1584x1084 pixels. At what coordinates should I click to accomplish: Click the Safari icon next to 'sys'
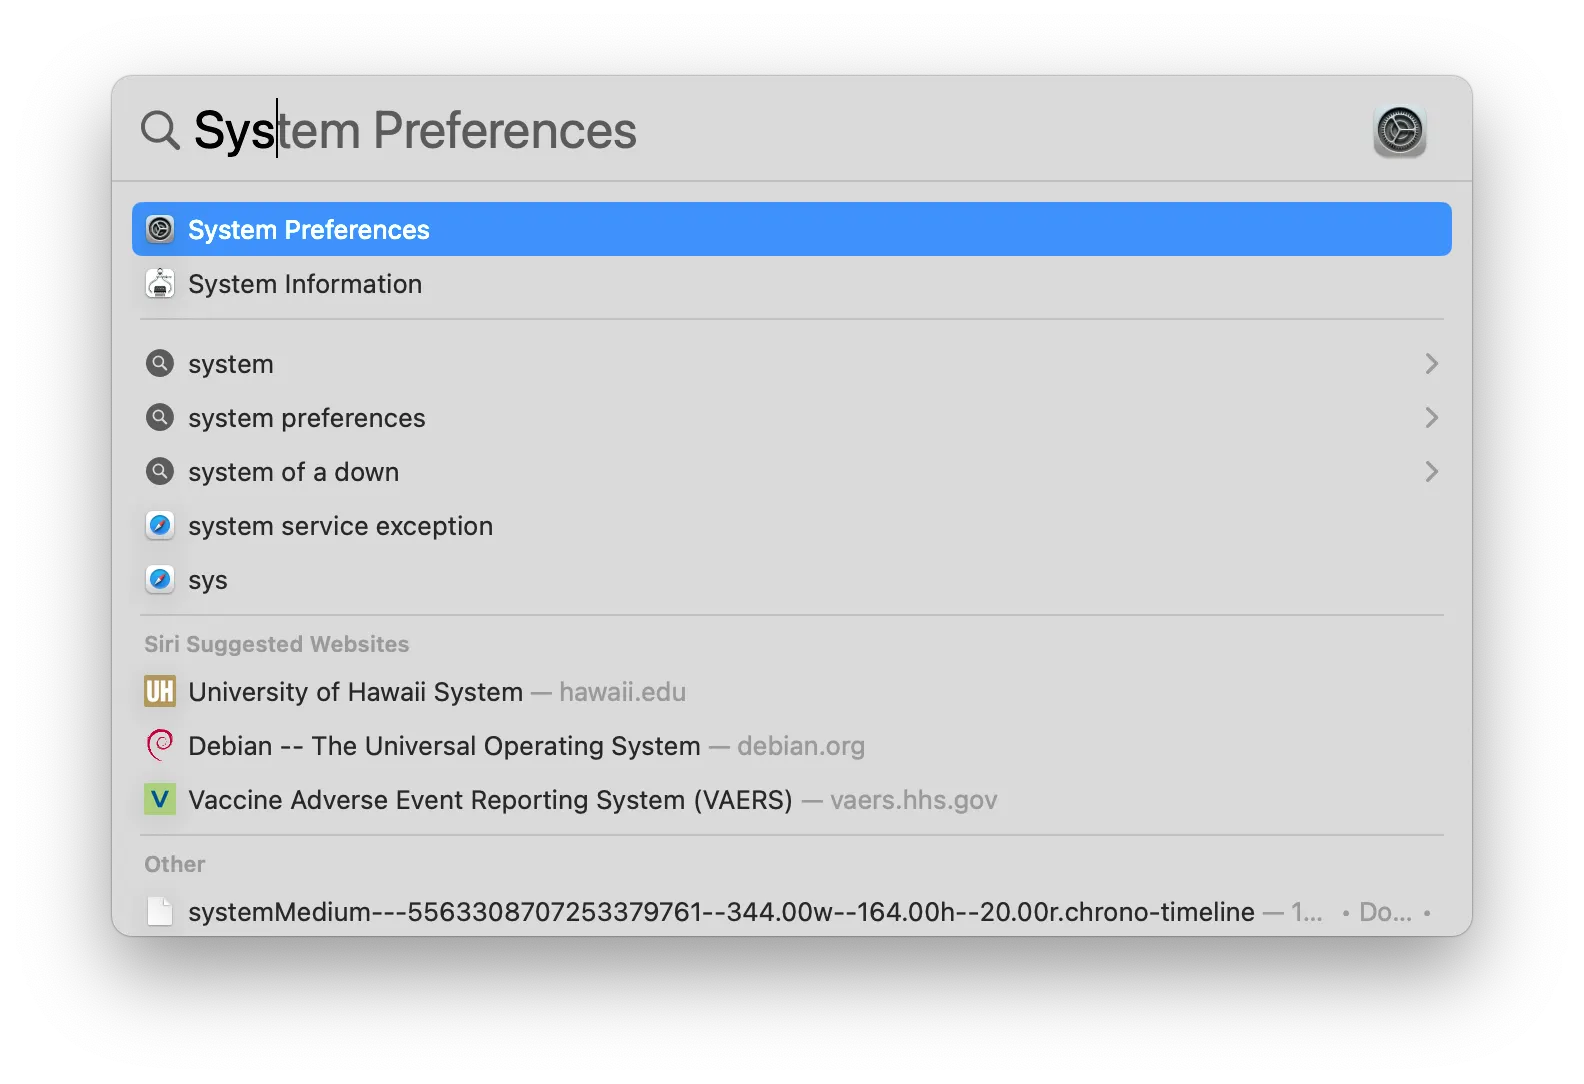click(x=160, y=580)
